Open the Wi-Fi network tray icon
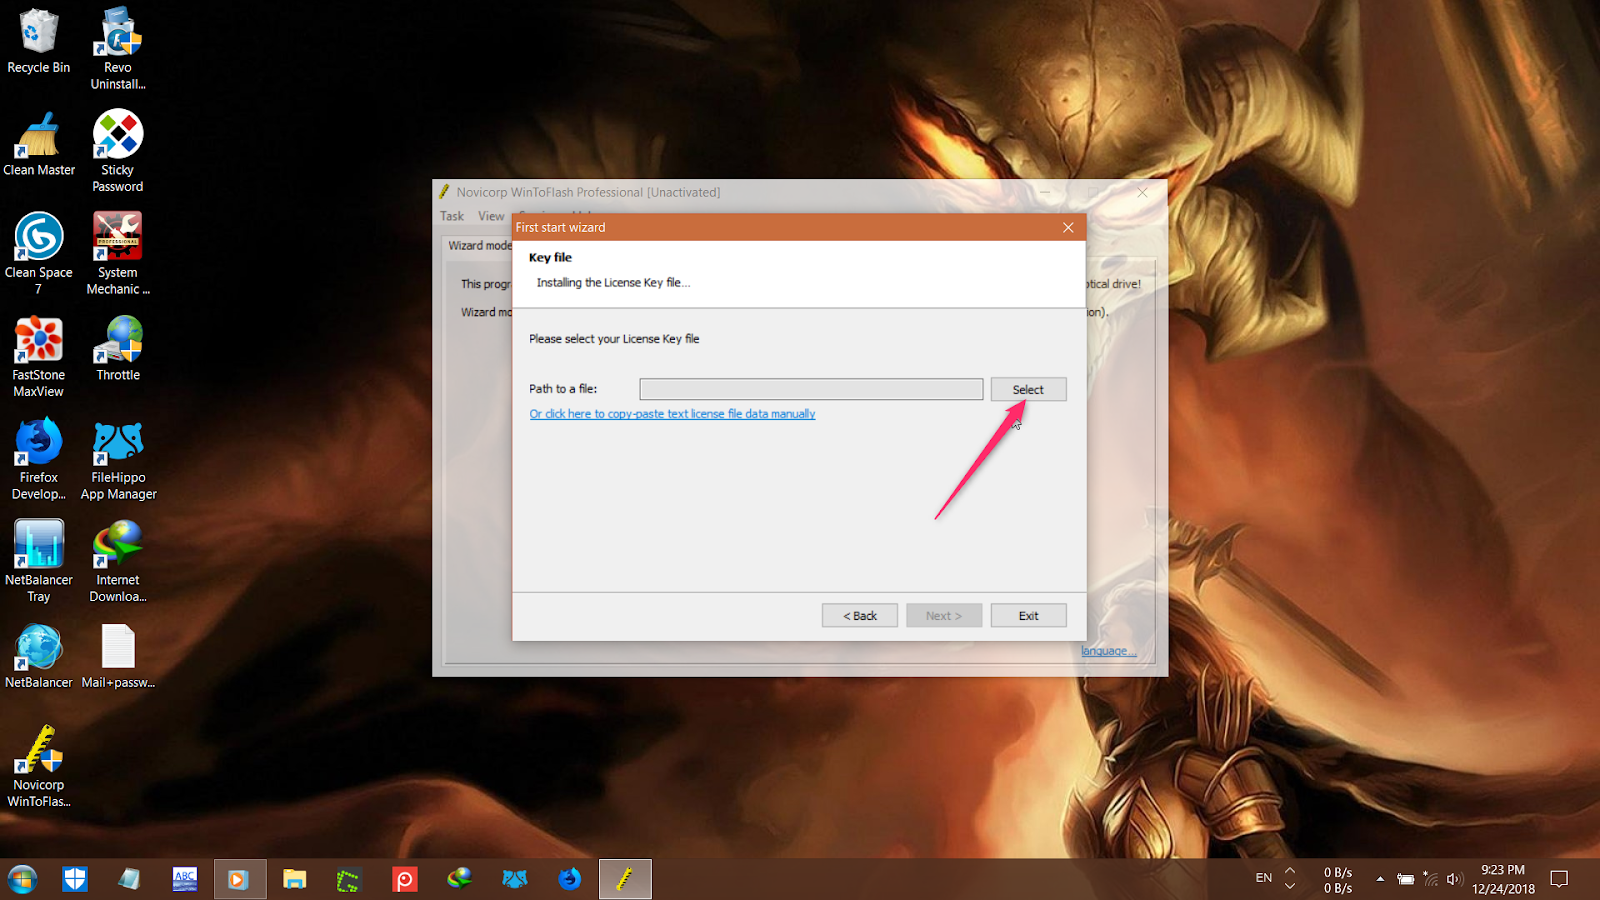This screenshot has width=1600, height=900. tap(1431, 880)
